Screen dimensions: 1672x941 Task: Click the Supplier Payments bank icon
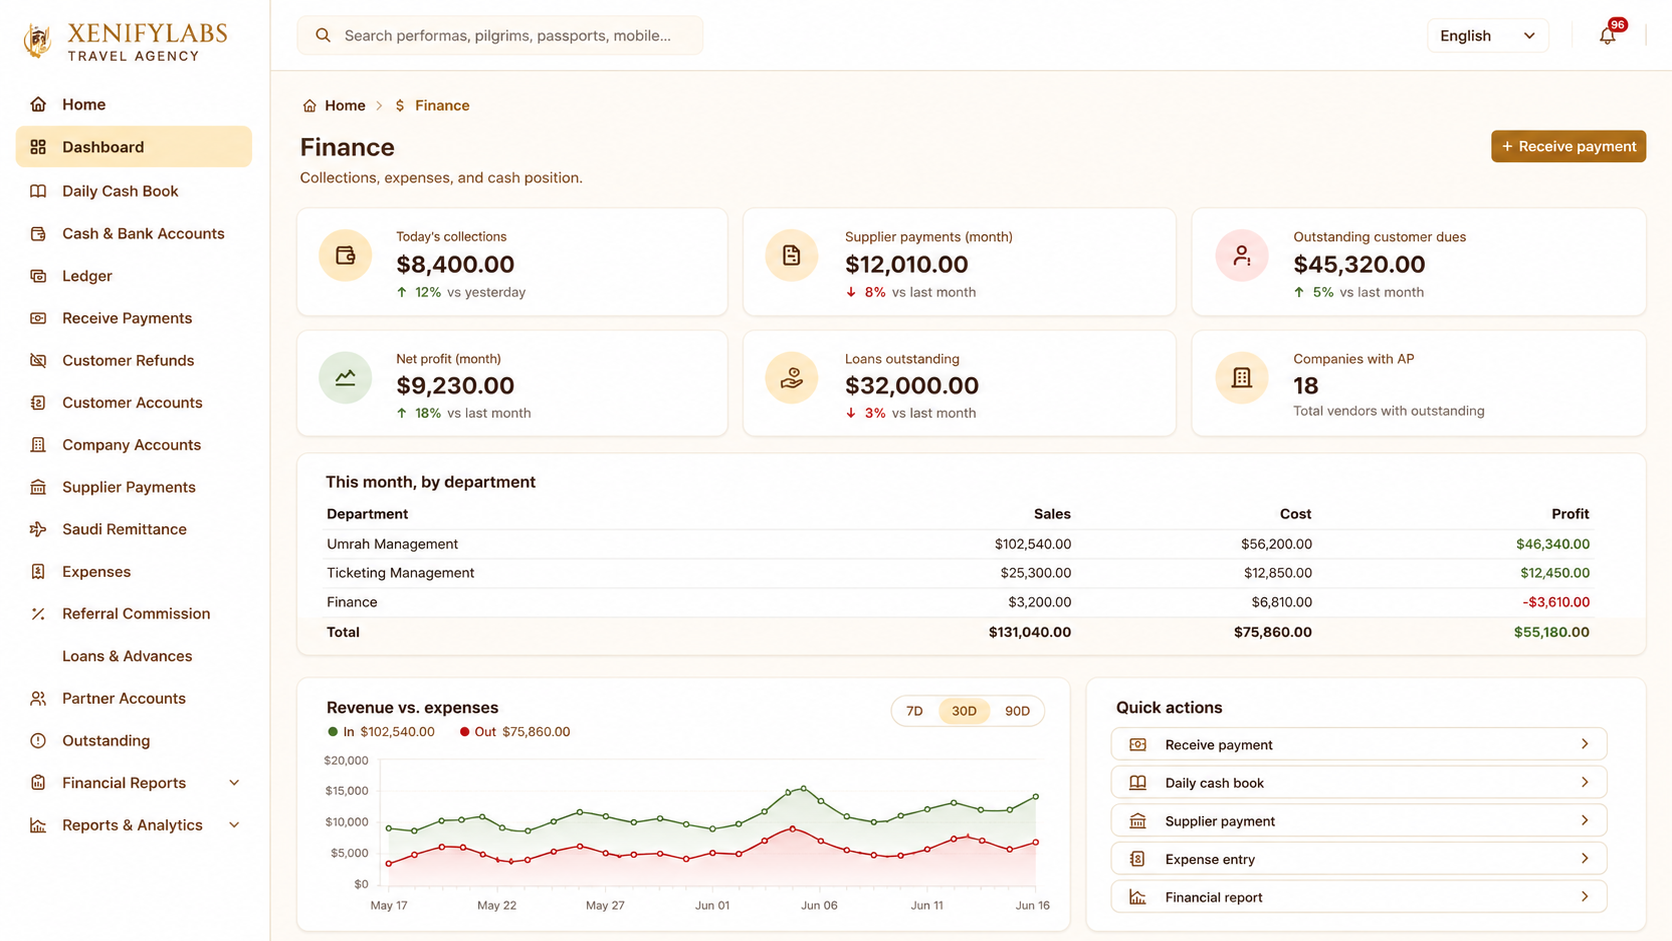click(38, 487)
